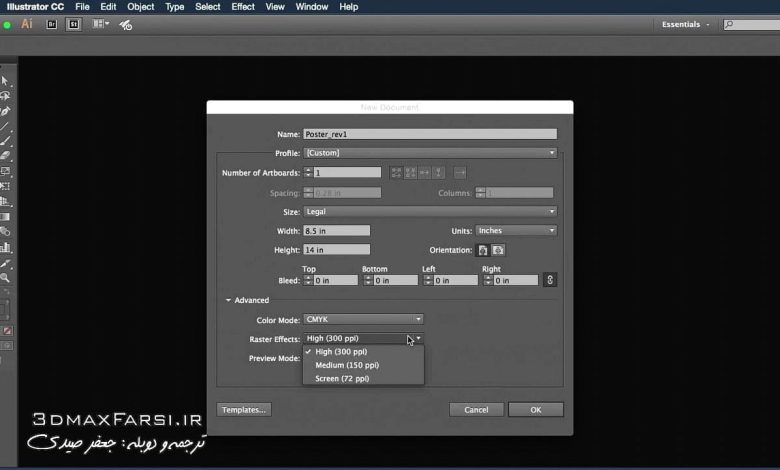
Task: Open the Edit menu
Action: click(108, 7)
